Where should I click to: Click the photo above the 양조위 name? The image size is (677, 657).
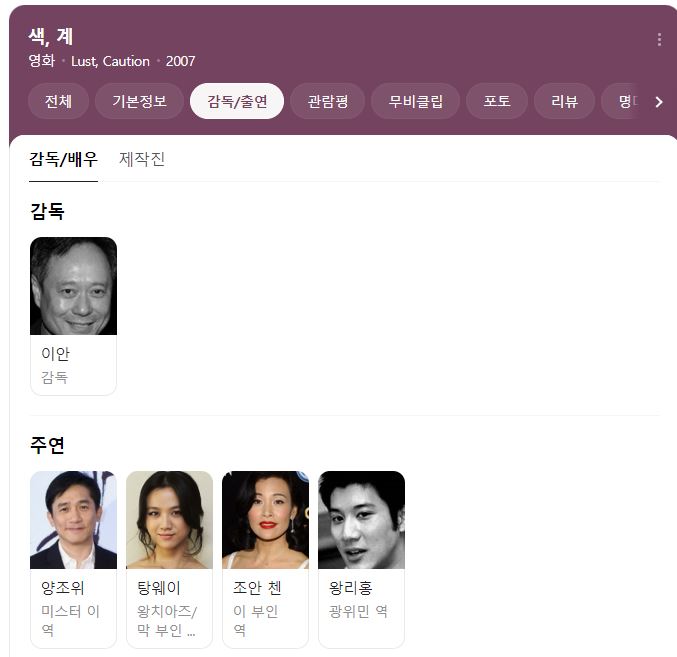coord(73,520)
